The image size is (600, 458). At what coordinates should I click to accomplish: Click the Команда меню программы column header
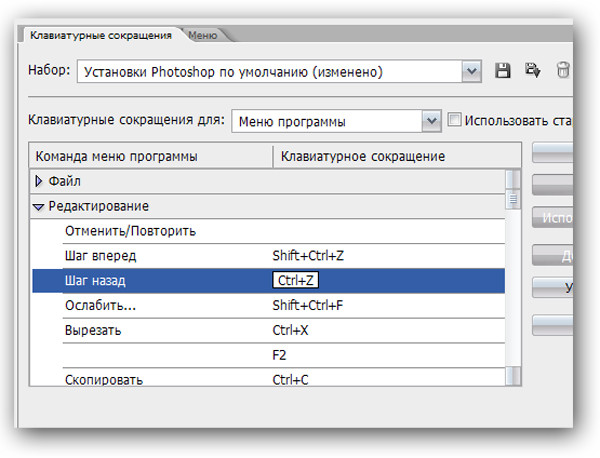point(151,156)
